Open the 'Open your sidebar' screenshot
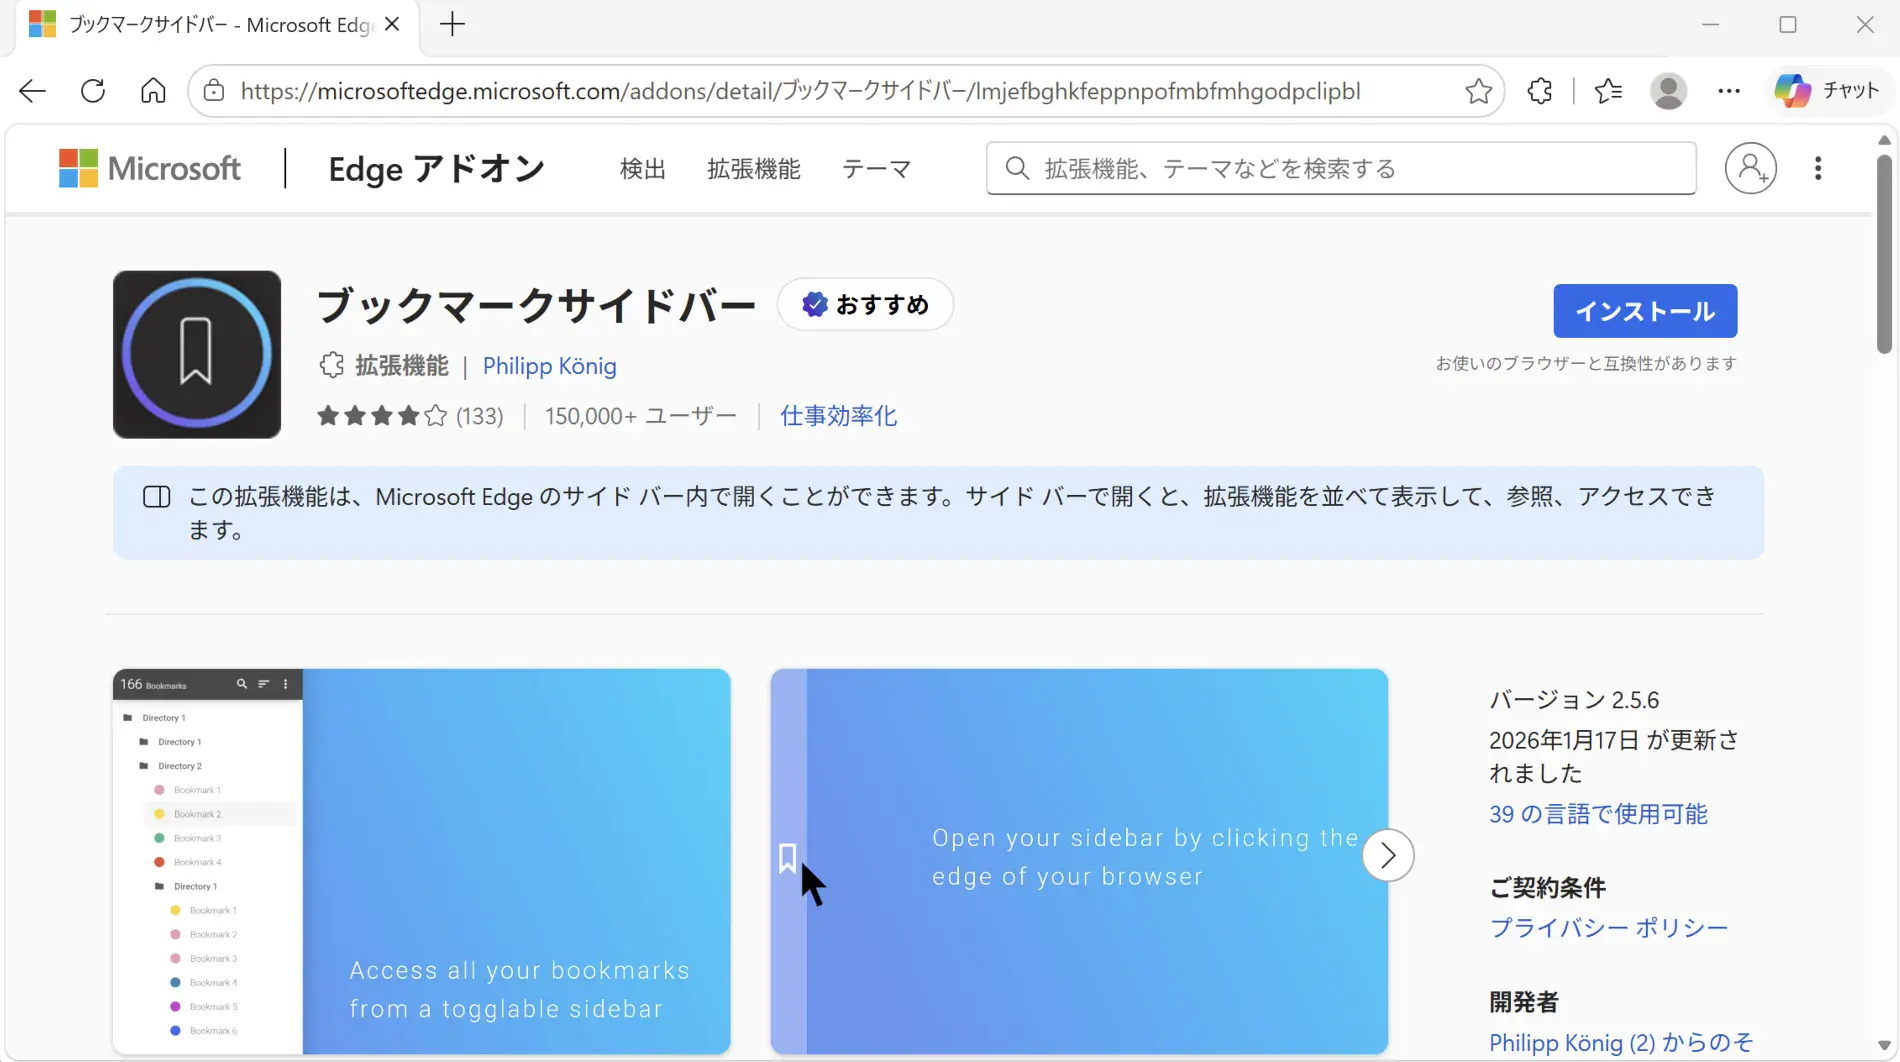Viewport: 1900px width, 1062px height. (x=1079, y=861)
